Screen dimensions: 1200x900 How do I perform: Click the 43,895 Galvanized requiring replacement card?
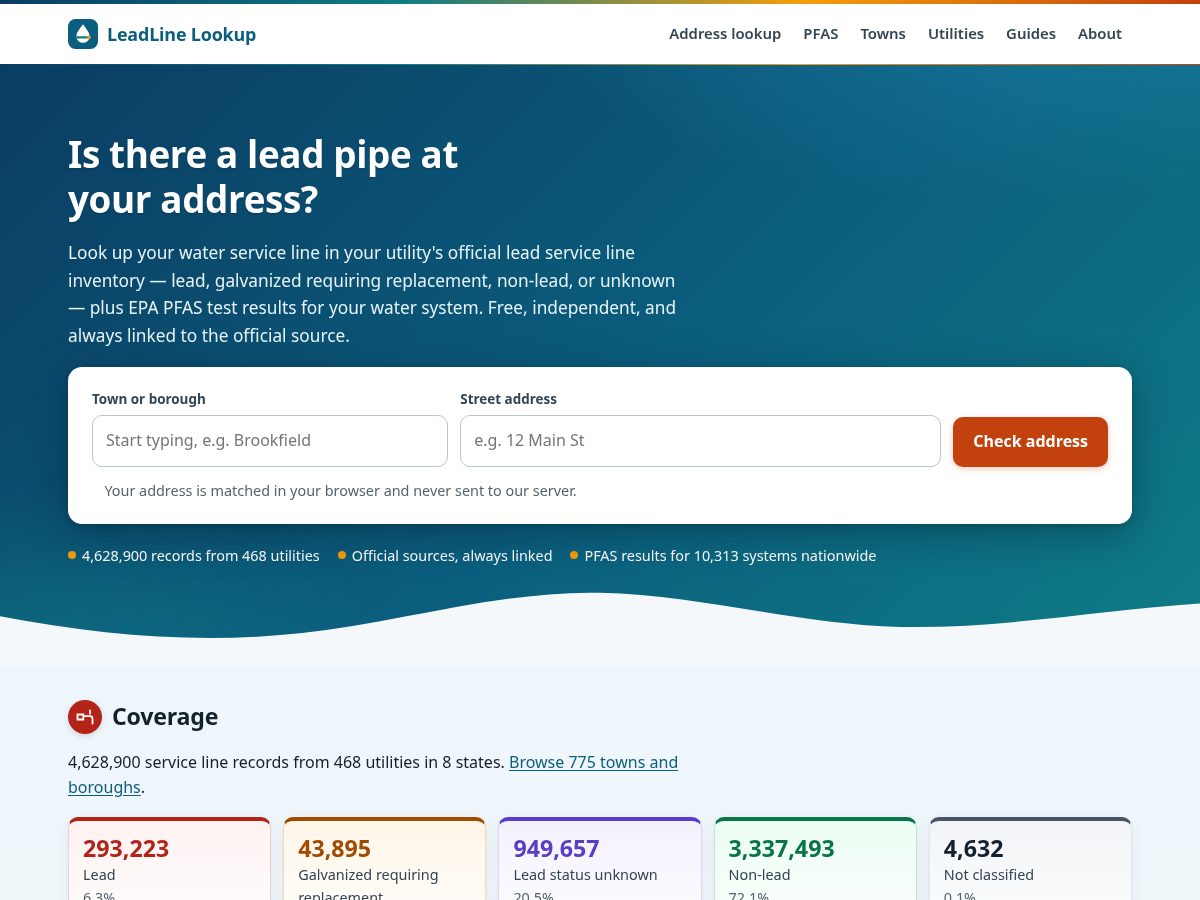[385, 859]
